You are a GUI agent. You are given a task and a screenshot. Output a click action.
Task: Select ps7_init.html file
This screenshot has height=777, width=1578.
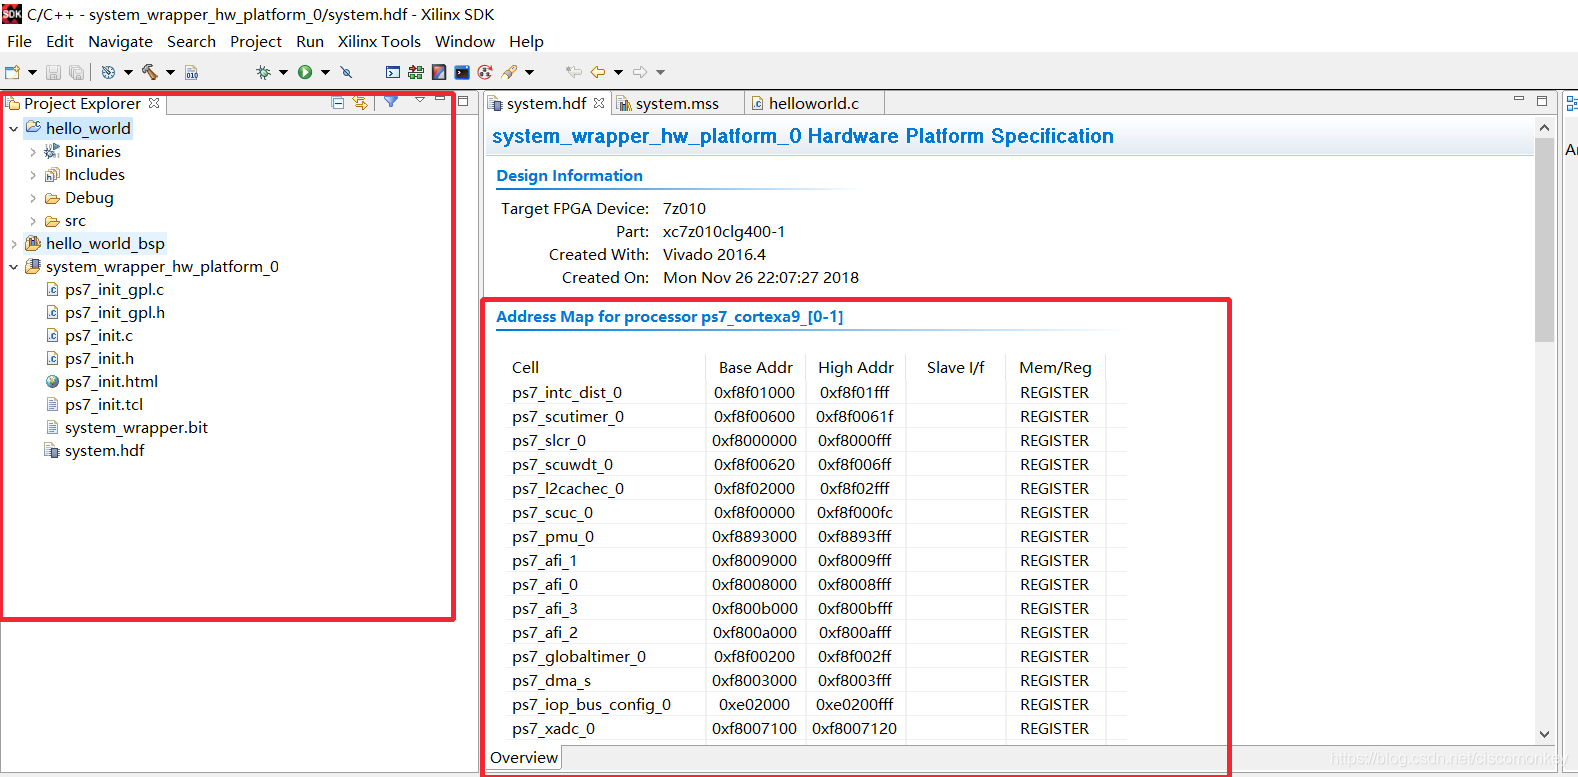click(x=111, y=382)
